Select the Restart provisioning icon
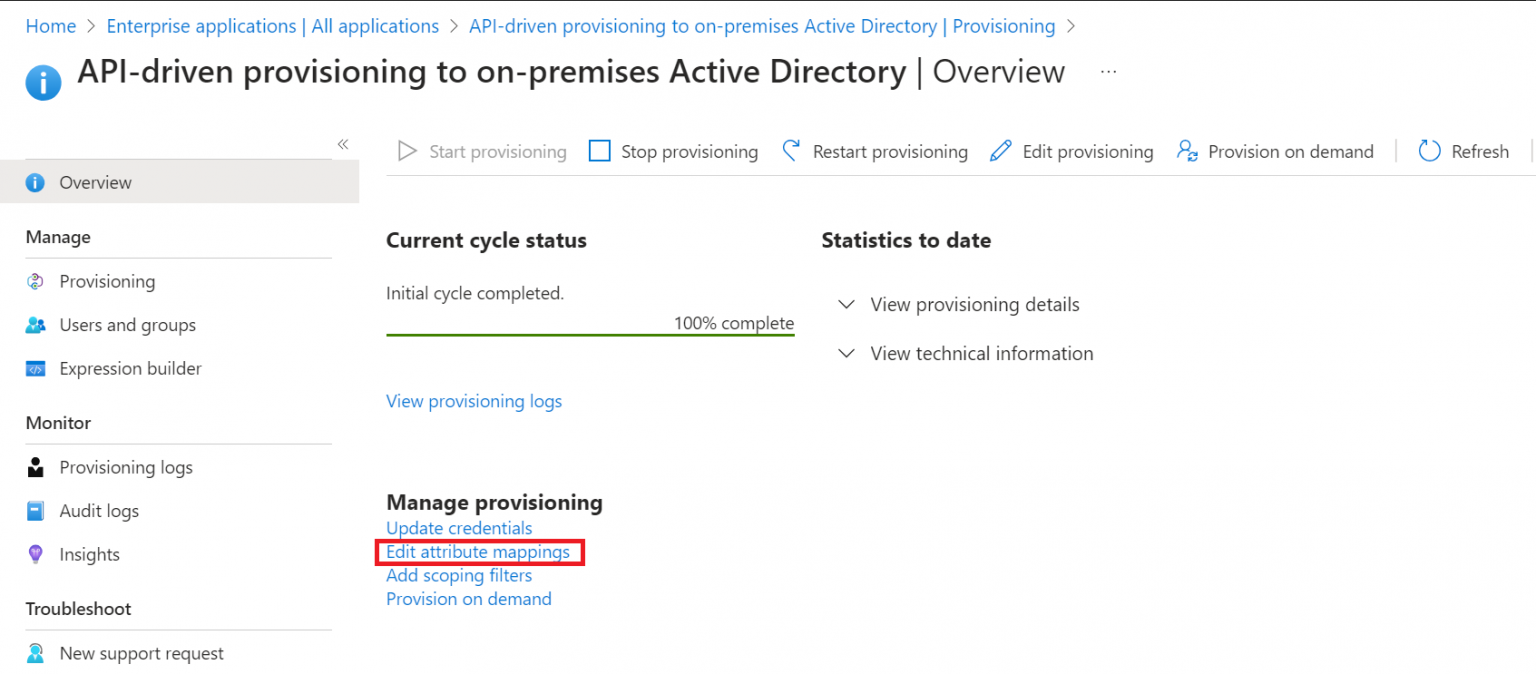Image resolution: width=1536 pixels, height=674 pixels. [x=791, y=150]
